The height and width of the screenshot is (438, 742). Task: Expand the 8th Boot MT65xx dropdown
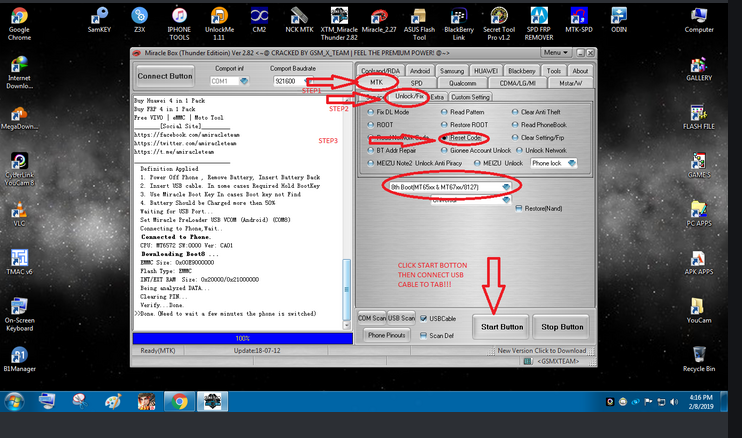point(506,187)
